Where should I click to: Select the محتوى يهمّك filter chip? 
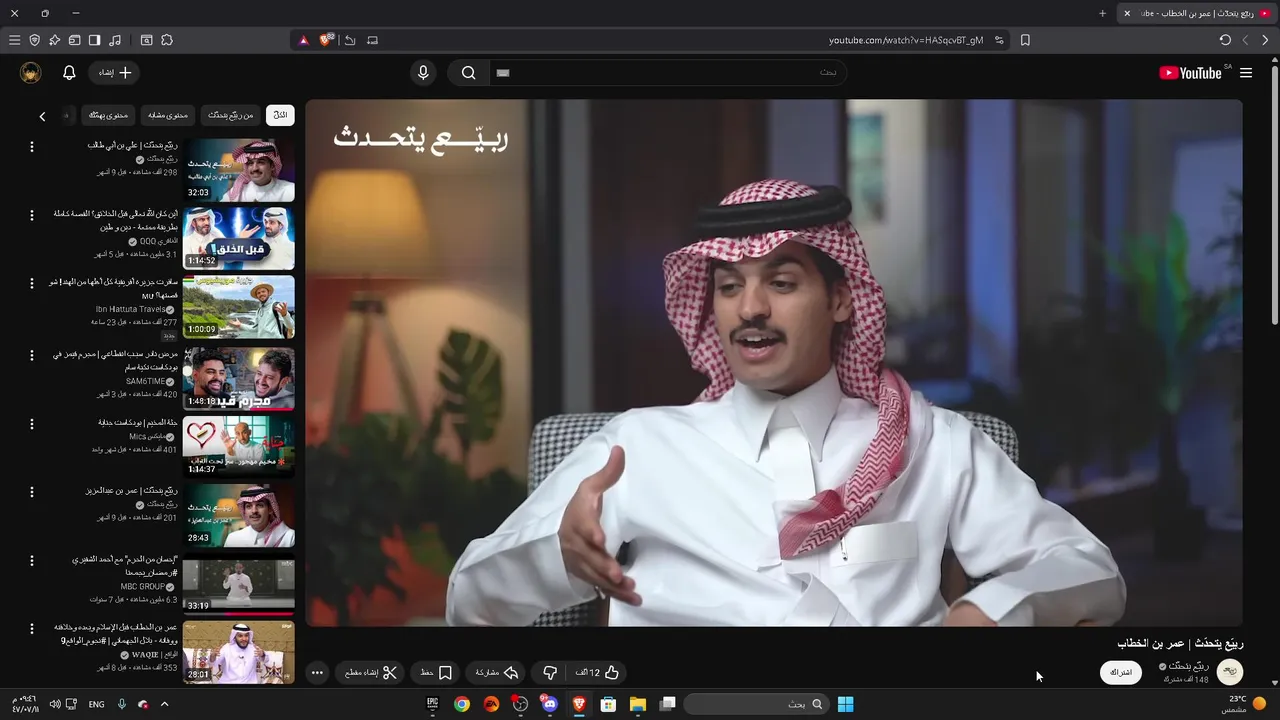tap(108, 115)
